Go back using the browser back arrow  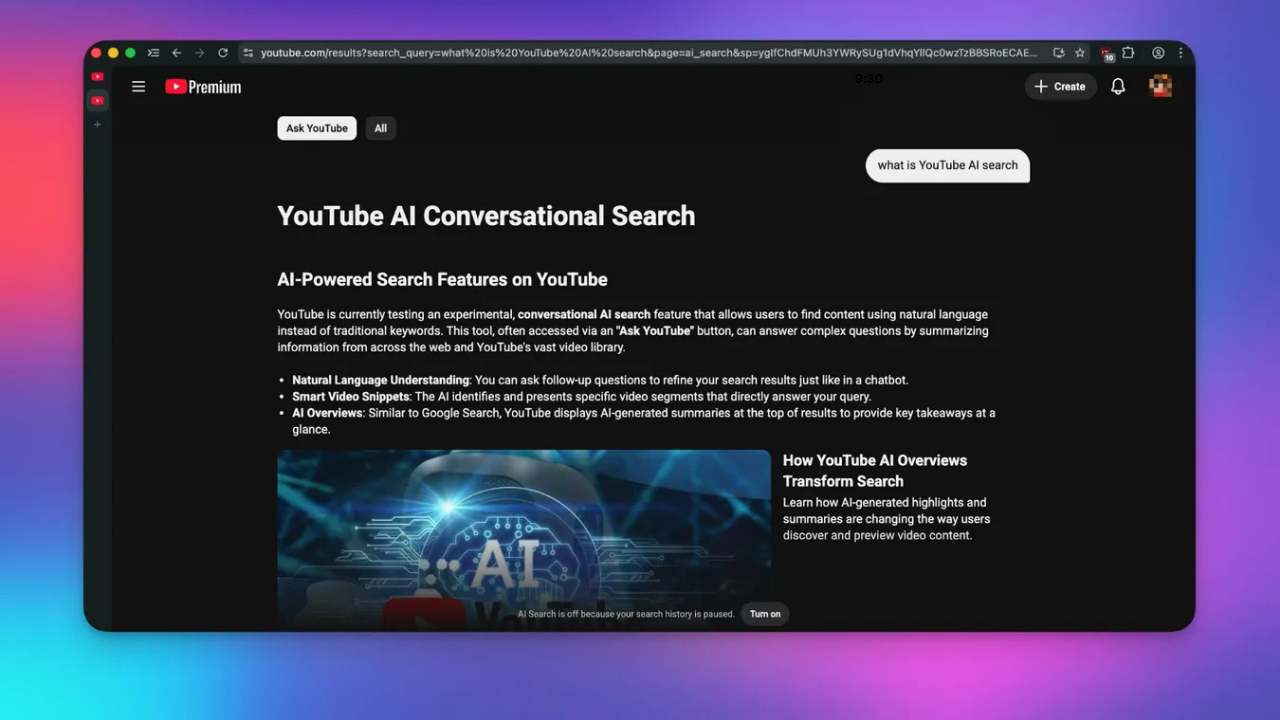pyautogui.click(x=176, y=53)
